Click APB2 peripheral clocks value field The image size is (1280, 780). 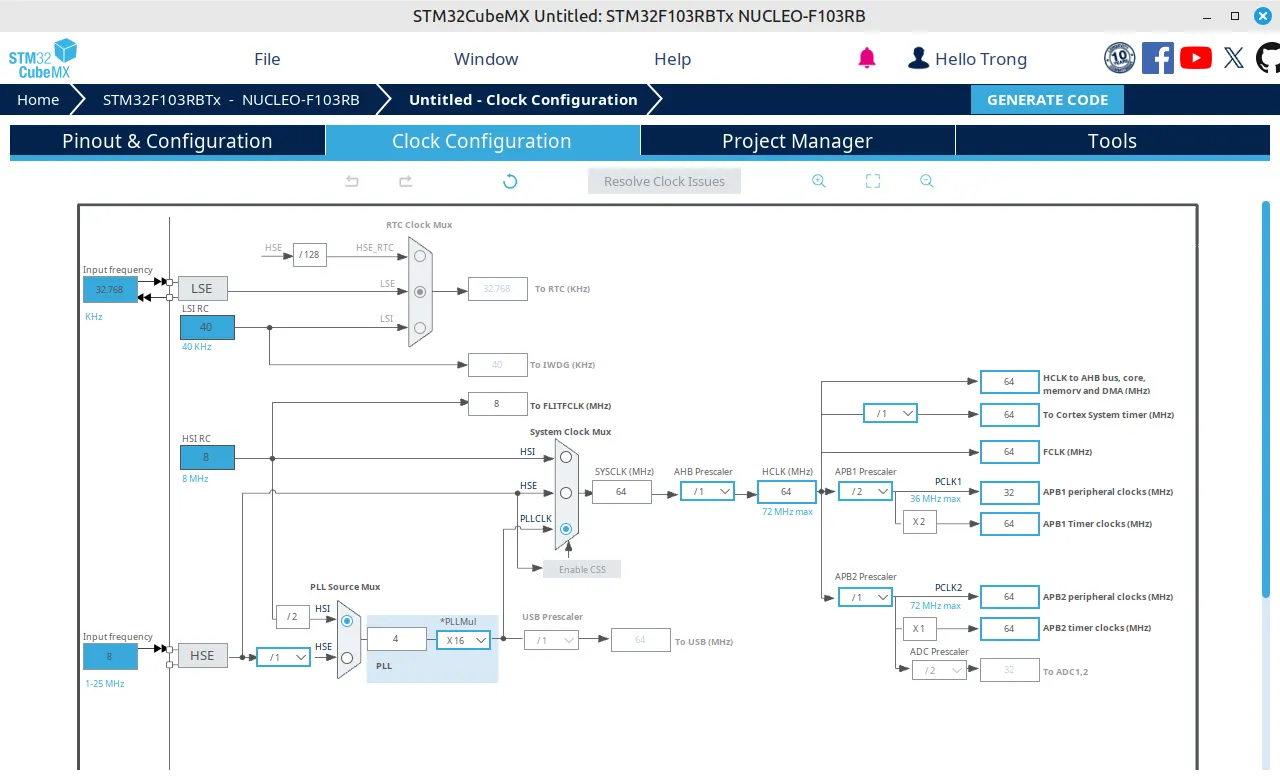click(x=1009, y=597)
